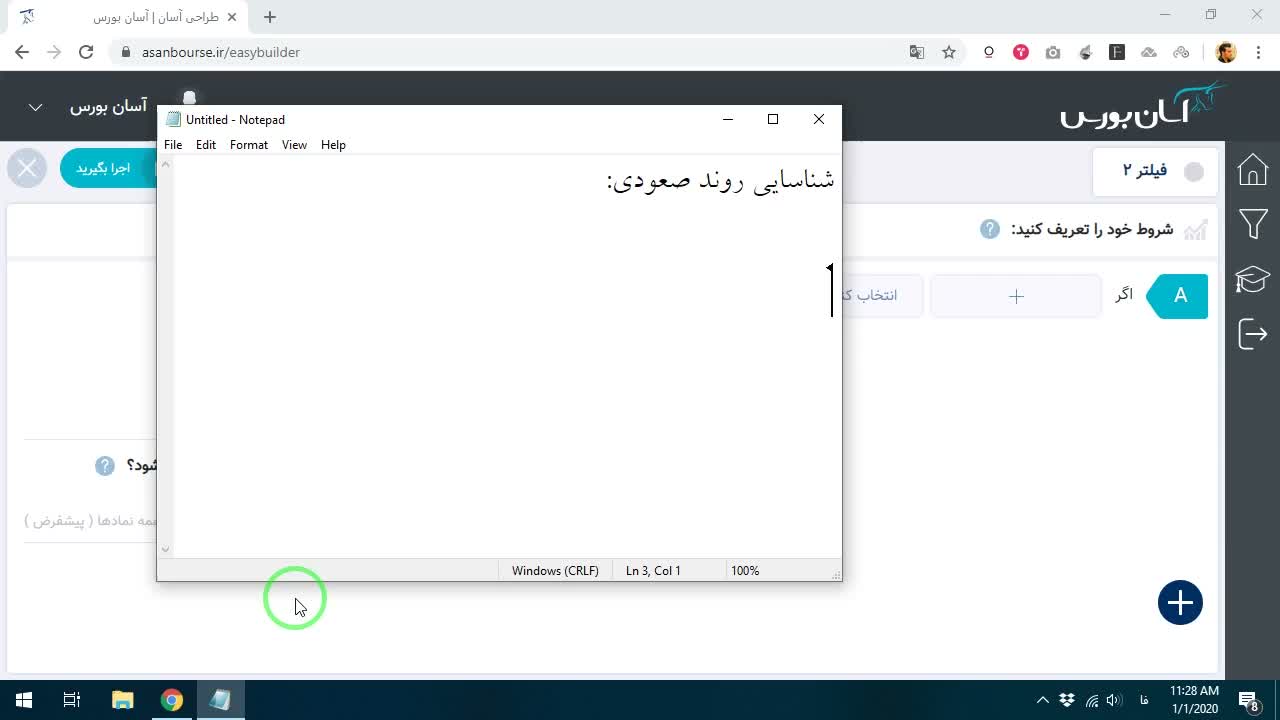
Task: Open the Chrome profile avatar
Action: click(1226, 52)
